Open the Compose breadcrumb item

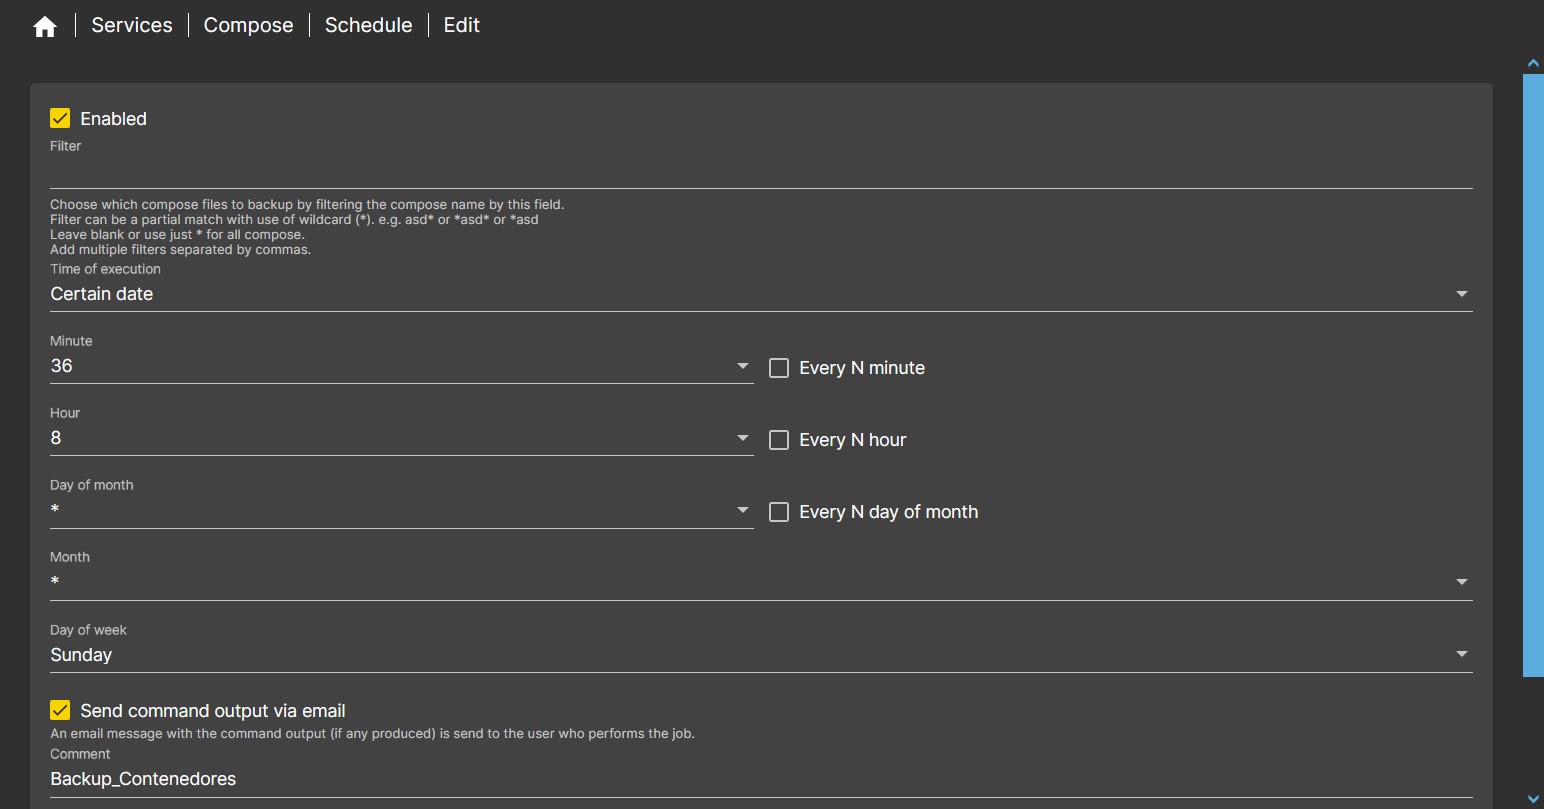(x=248, y=25)
